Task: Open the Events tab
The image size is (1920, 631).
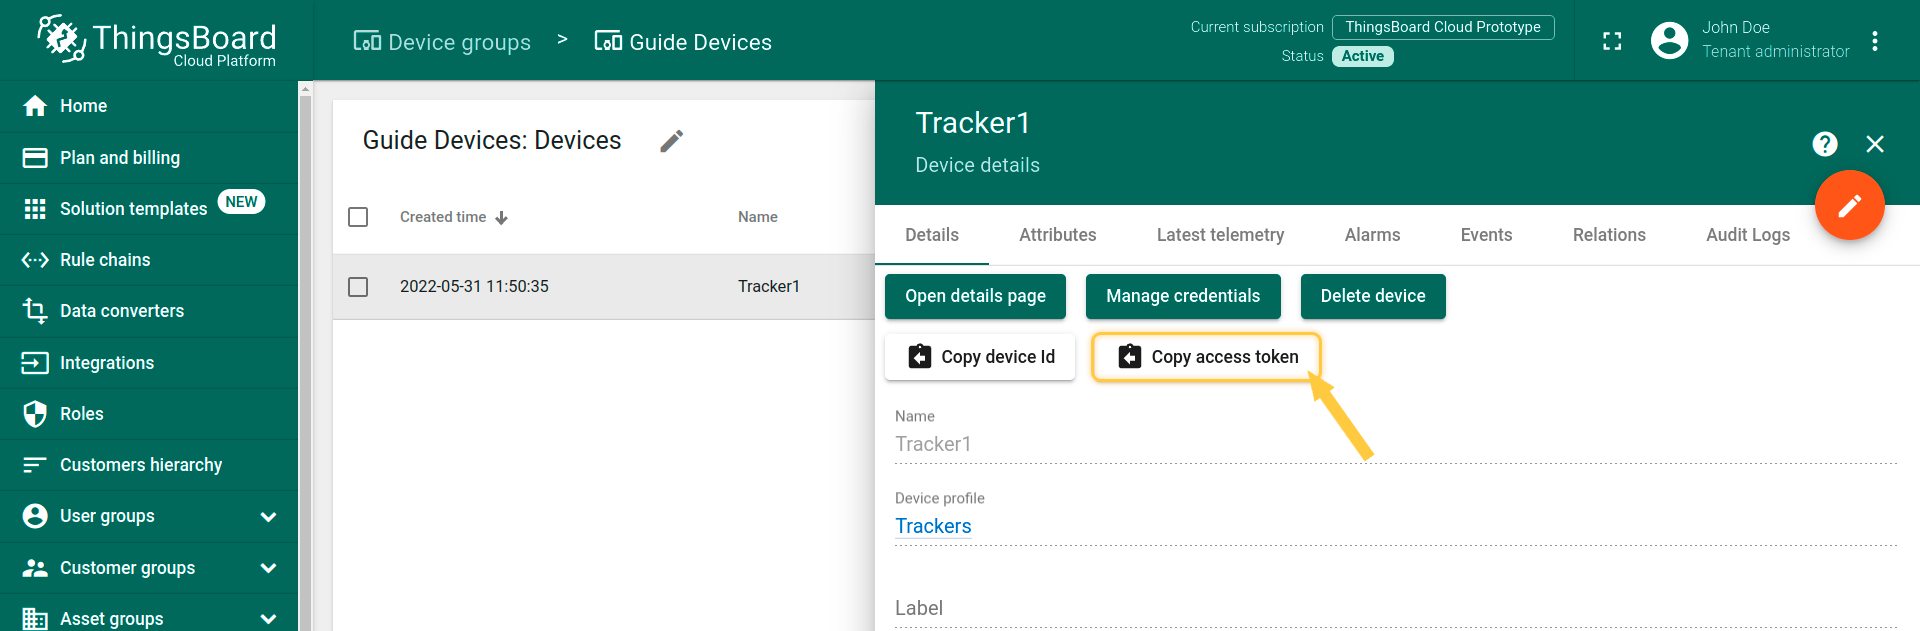Action: (x=1486, y=235)
